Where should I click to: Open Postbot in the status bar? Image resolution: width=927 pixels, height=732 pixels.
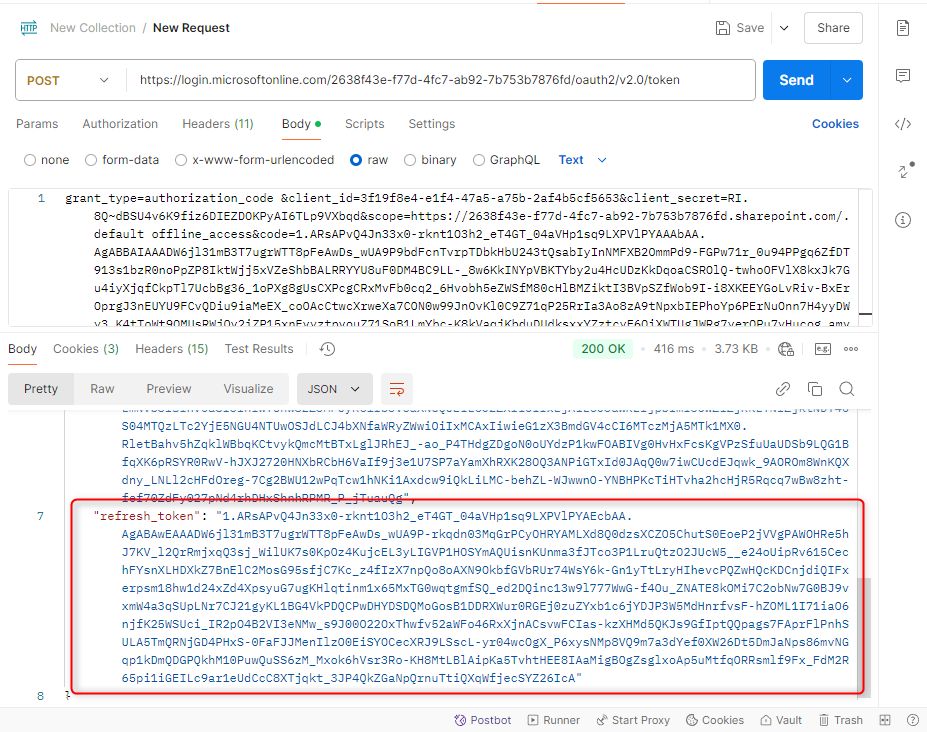click(482, 720)
